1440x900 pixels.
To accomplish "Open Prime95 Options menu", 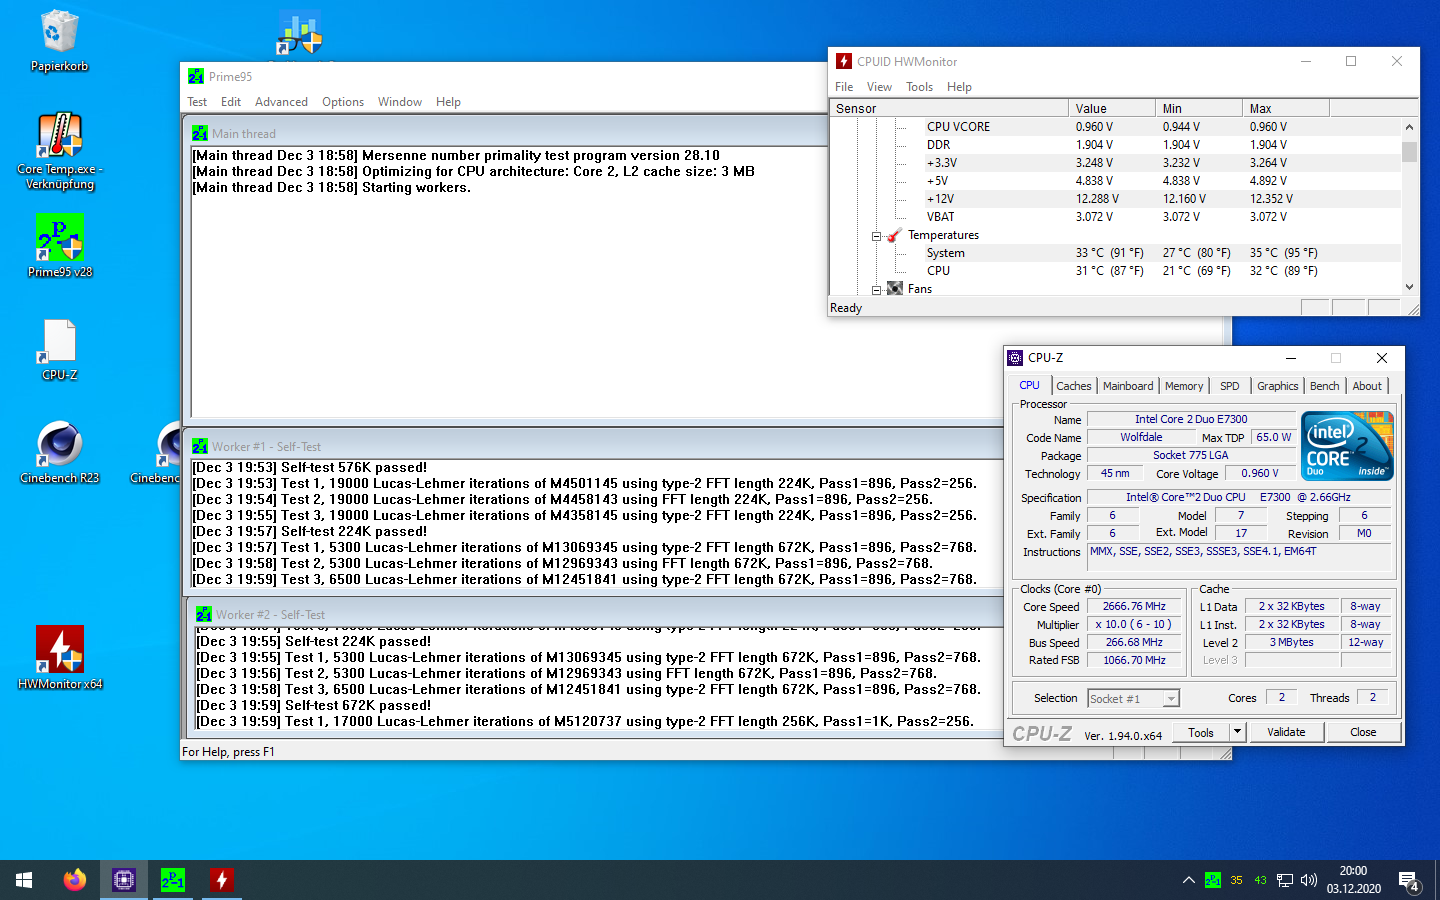I will [343, 102].
